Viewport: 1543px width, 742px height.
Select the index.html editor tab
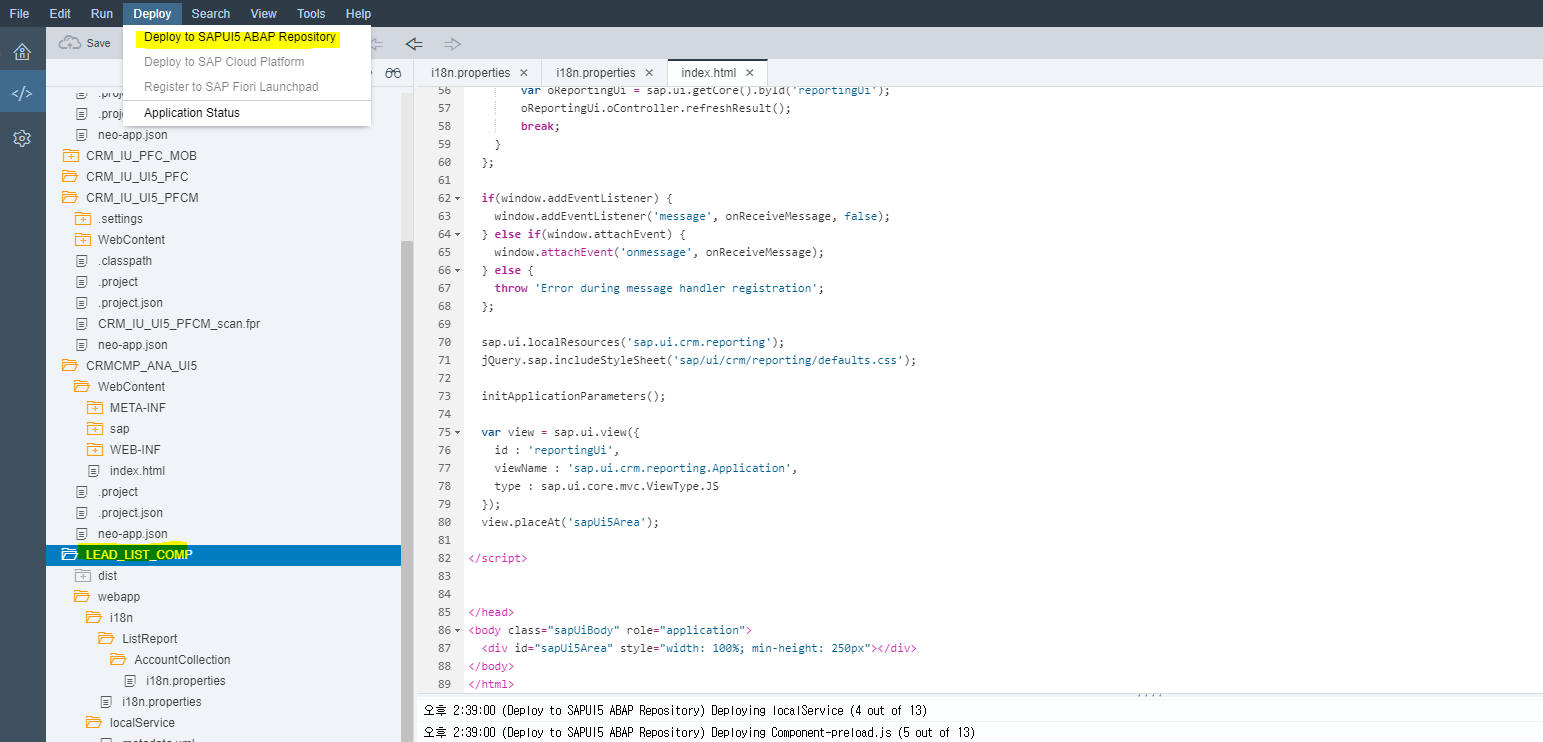(x=708, y=73)
